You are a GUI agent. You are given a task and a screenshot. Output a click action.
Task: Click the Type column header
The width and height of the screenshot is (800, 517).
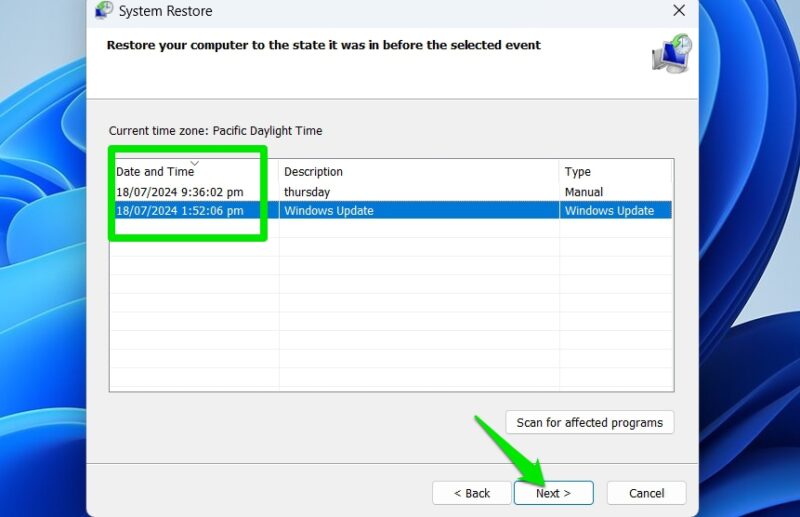coord(616,171)
